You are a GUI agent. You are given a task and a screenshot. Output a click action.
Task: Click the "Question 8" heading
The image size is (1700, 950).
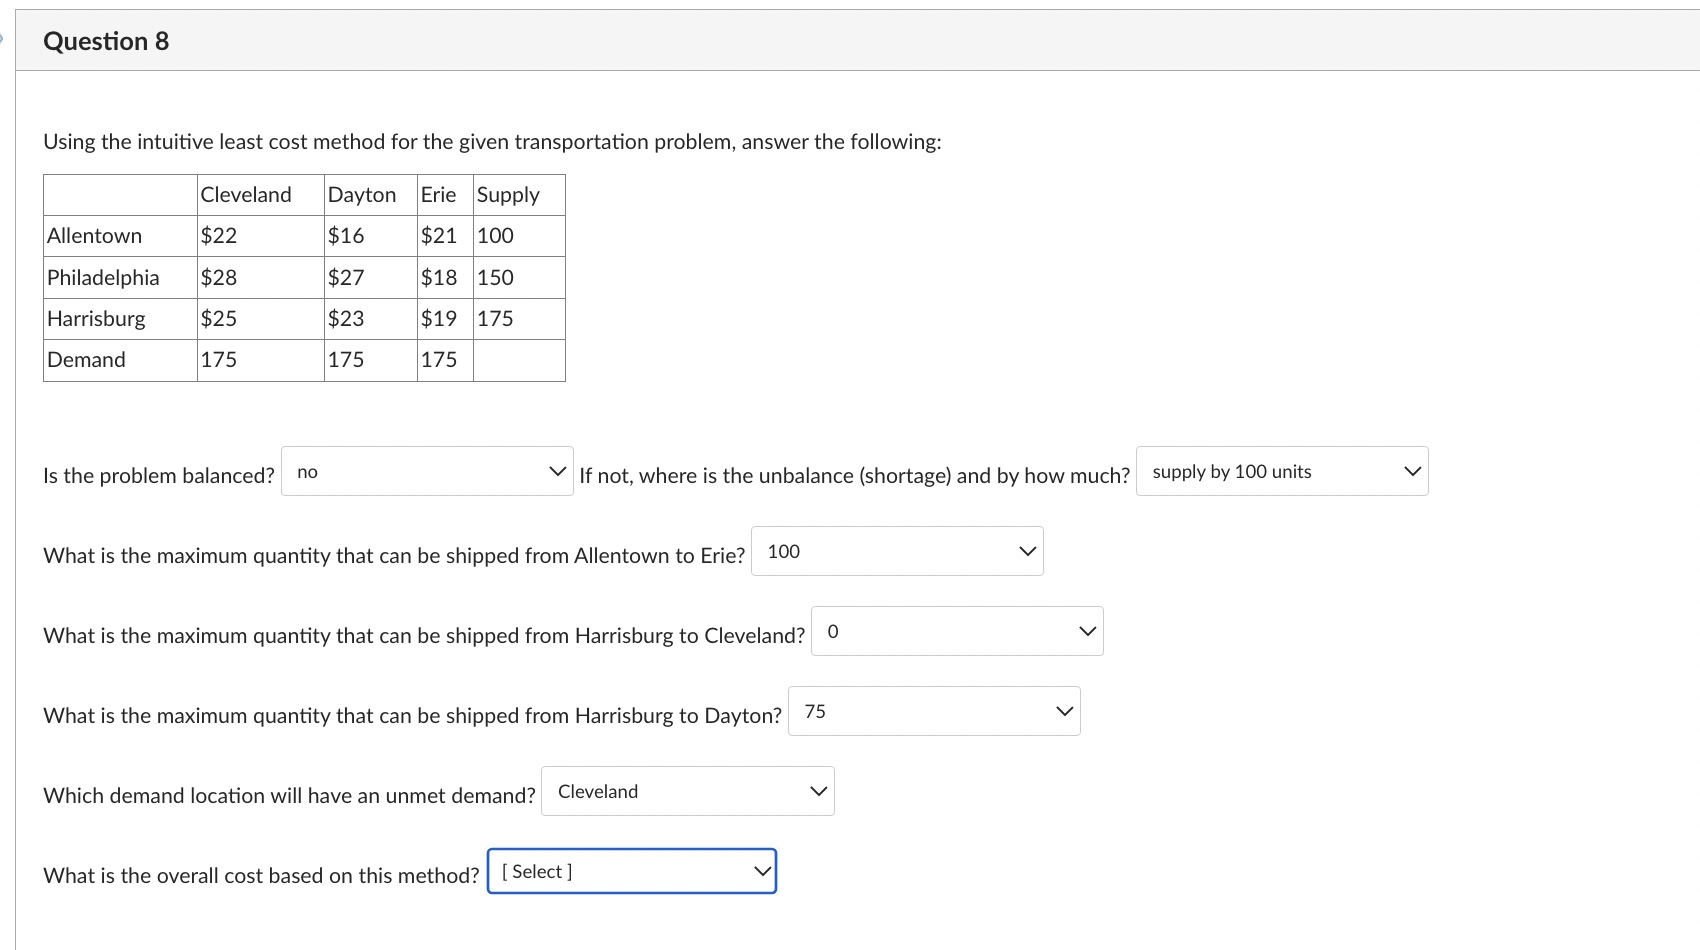click(x=107, y=41)
